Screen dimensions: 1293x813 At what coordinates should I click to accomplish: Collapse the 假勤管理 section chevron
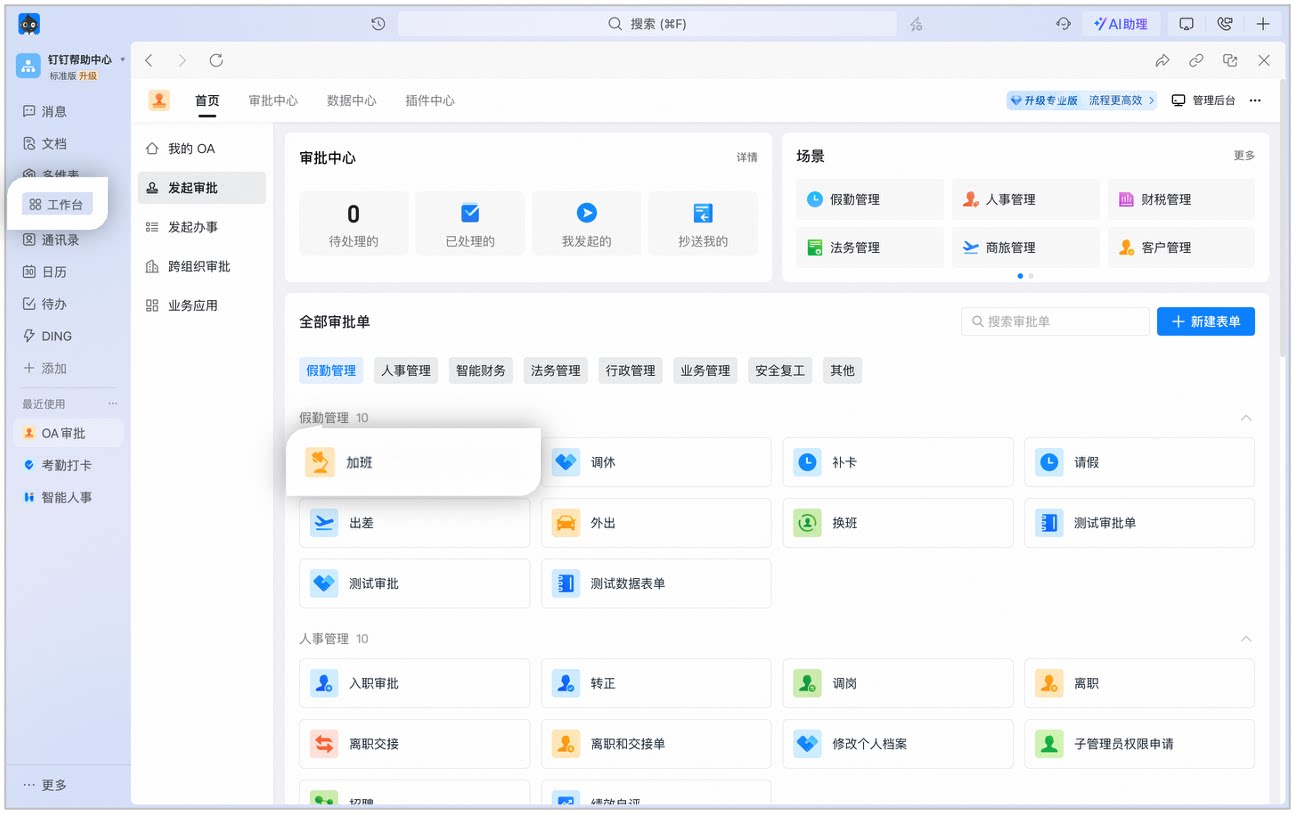tap(1246, 418)
